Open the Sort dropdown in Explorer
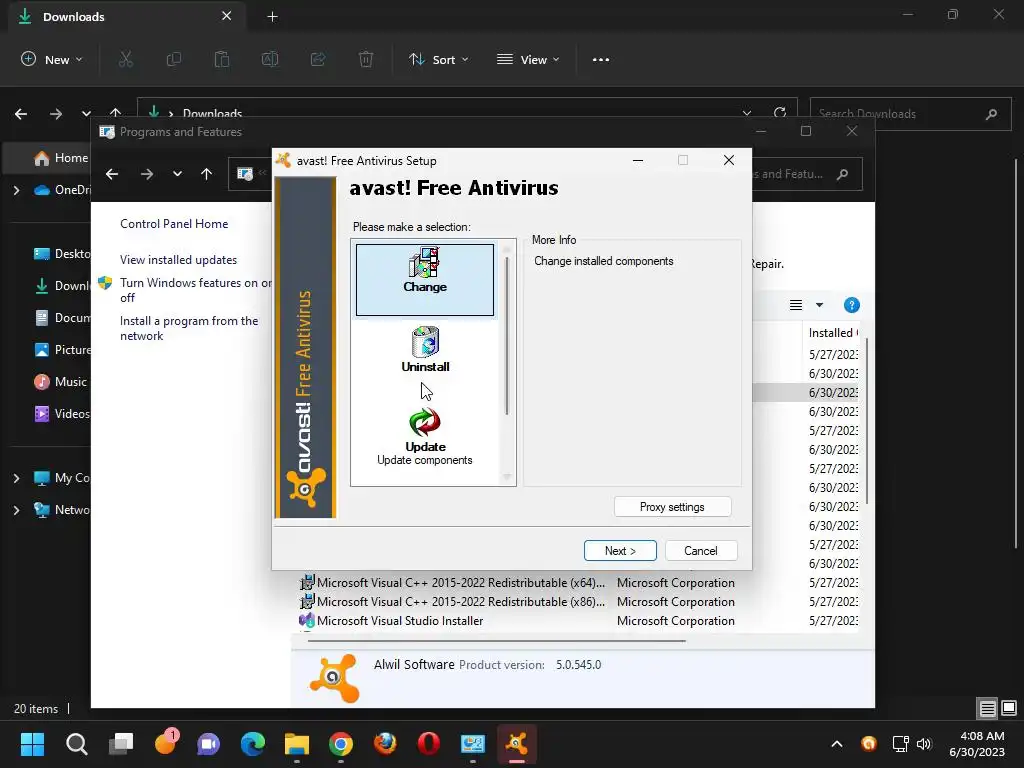 point(438,59)
